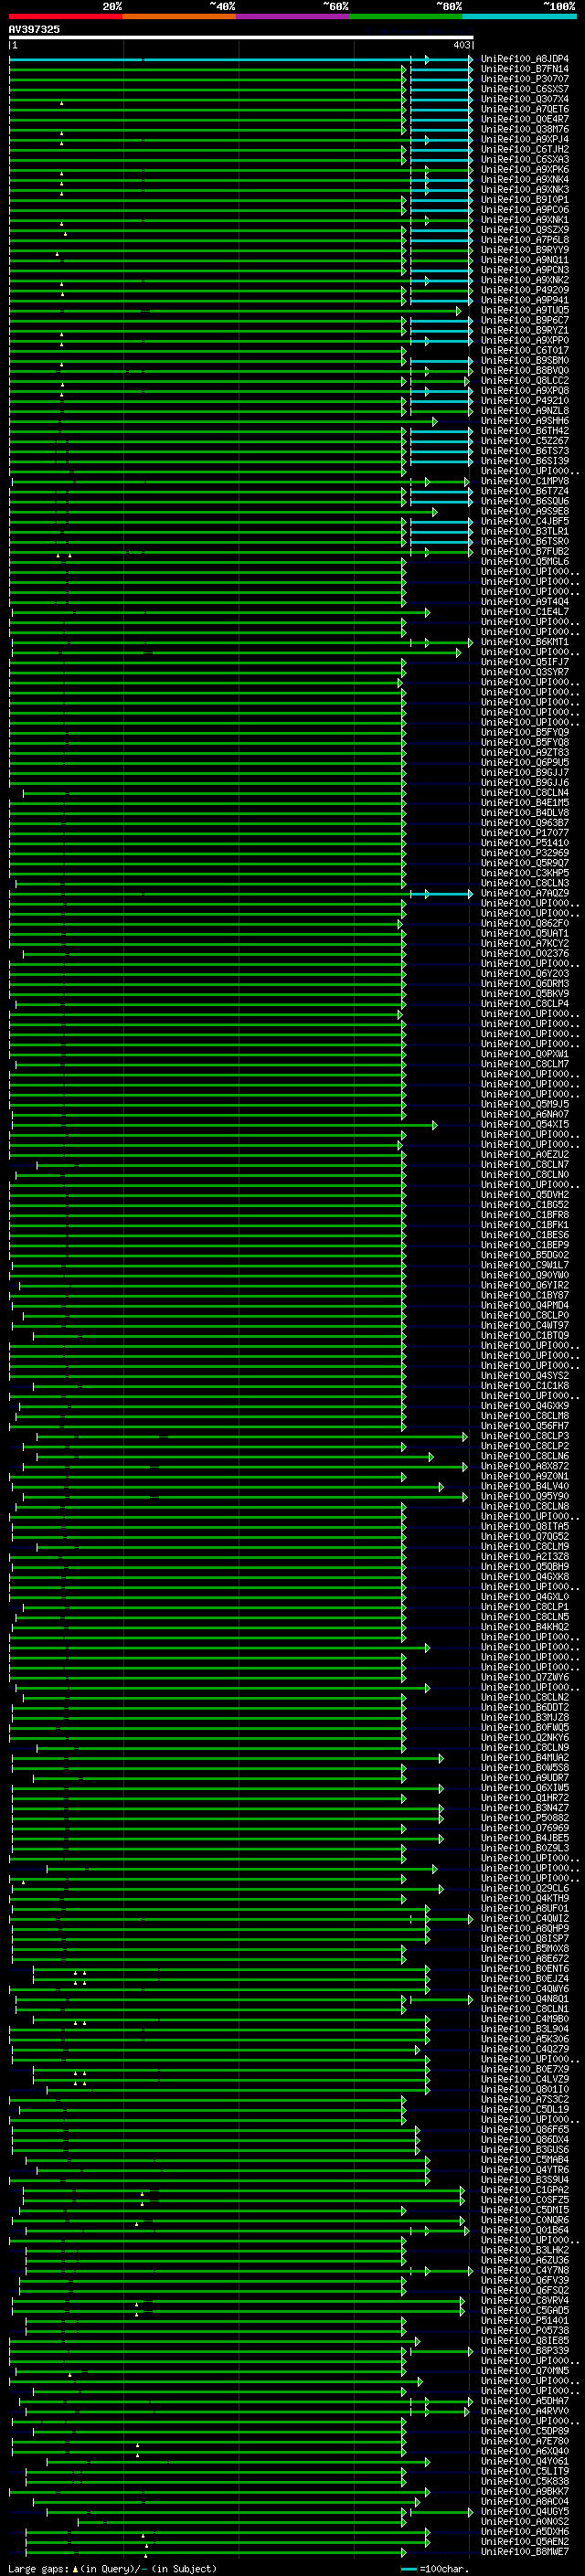Select the UniRef100_B6KMT1 label

point(525,642)
